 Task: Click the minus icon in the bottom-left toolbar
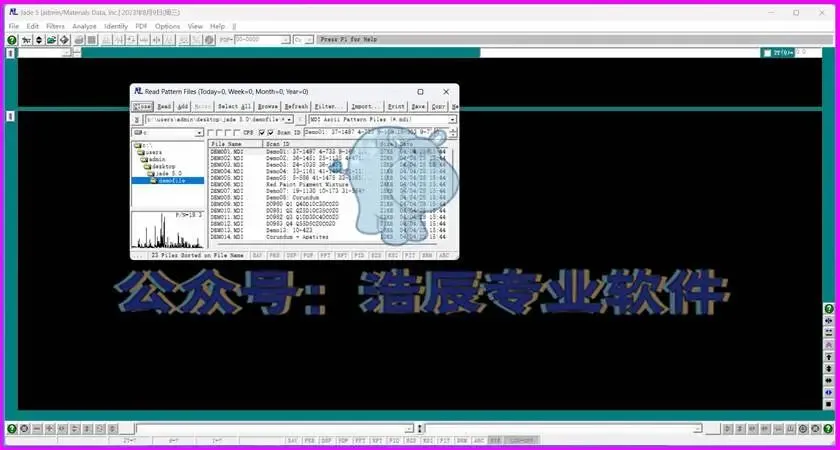[37, 429]
